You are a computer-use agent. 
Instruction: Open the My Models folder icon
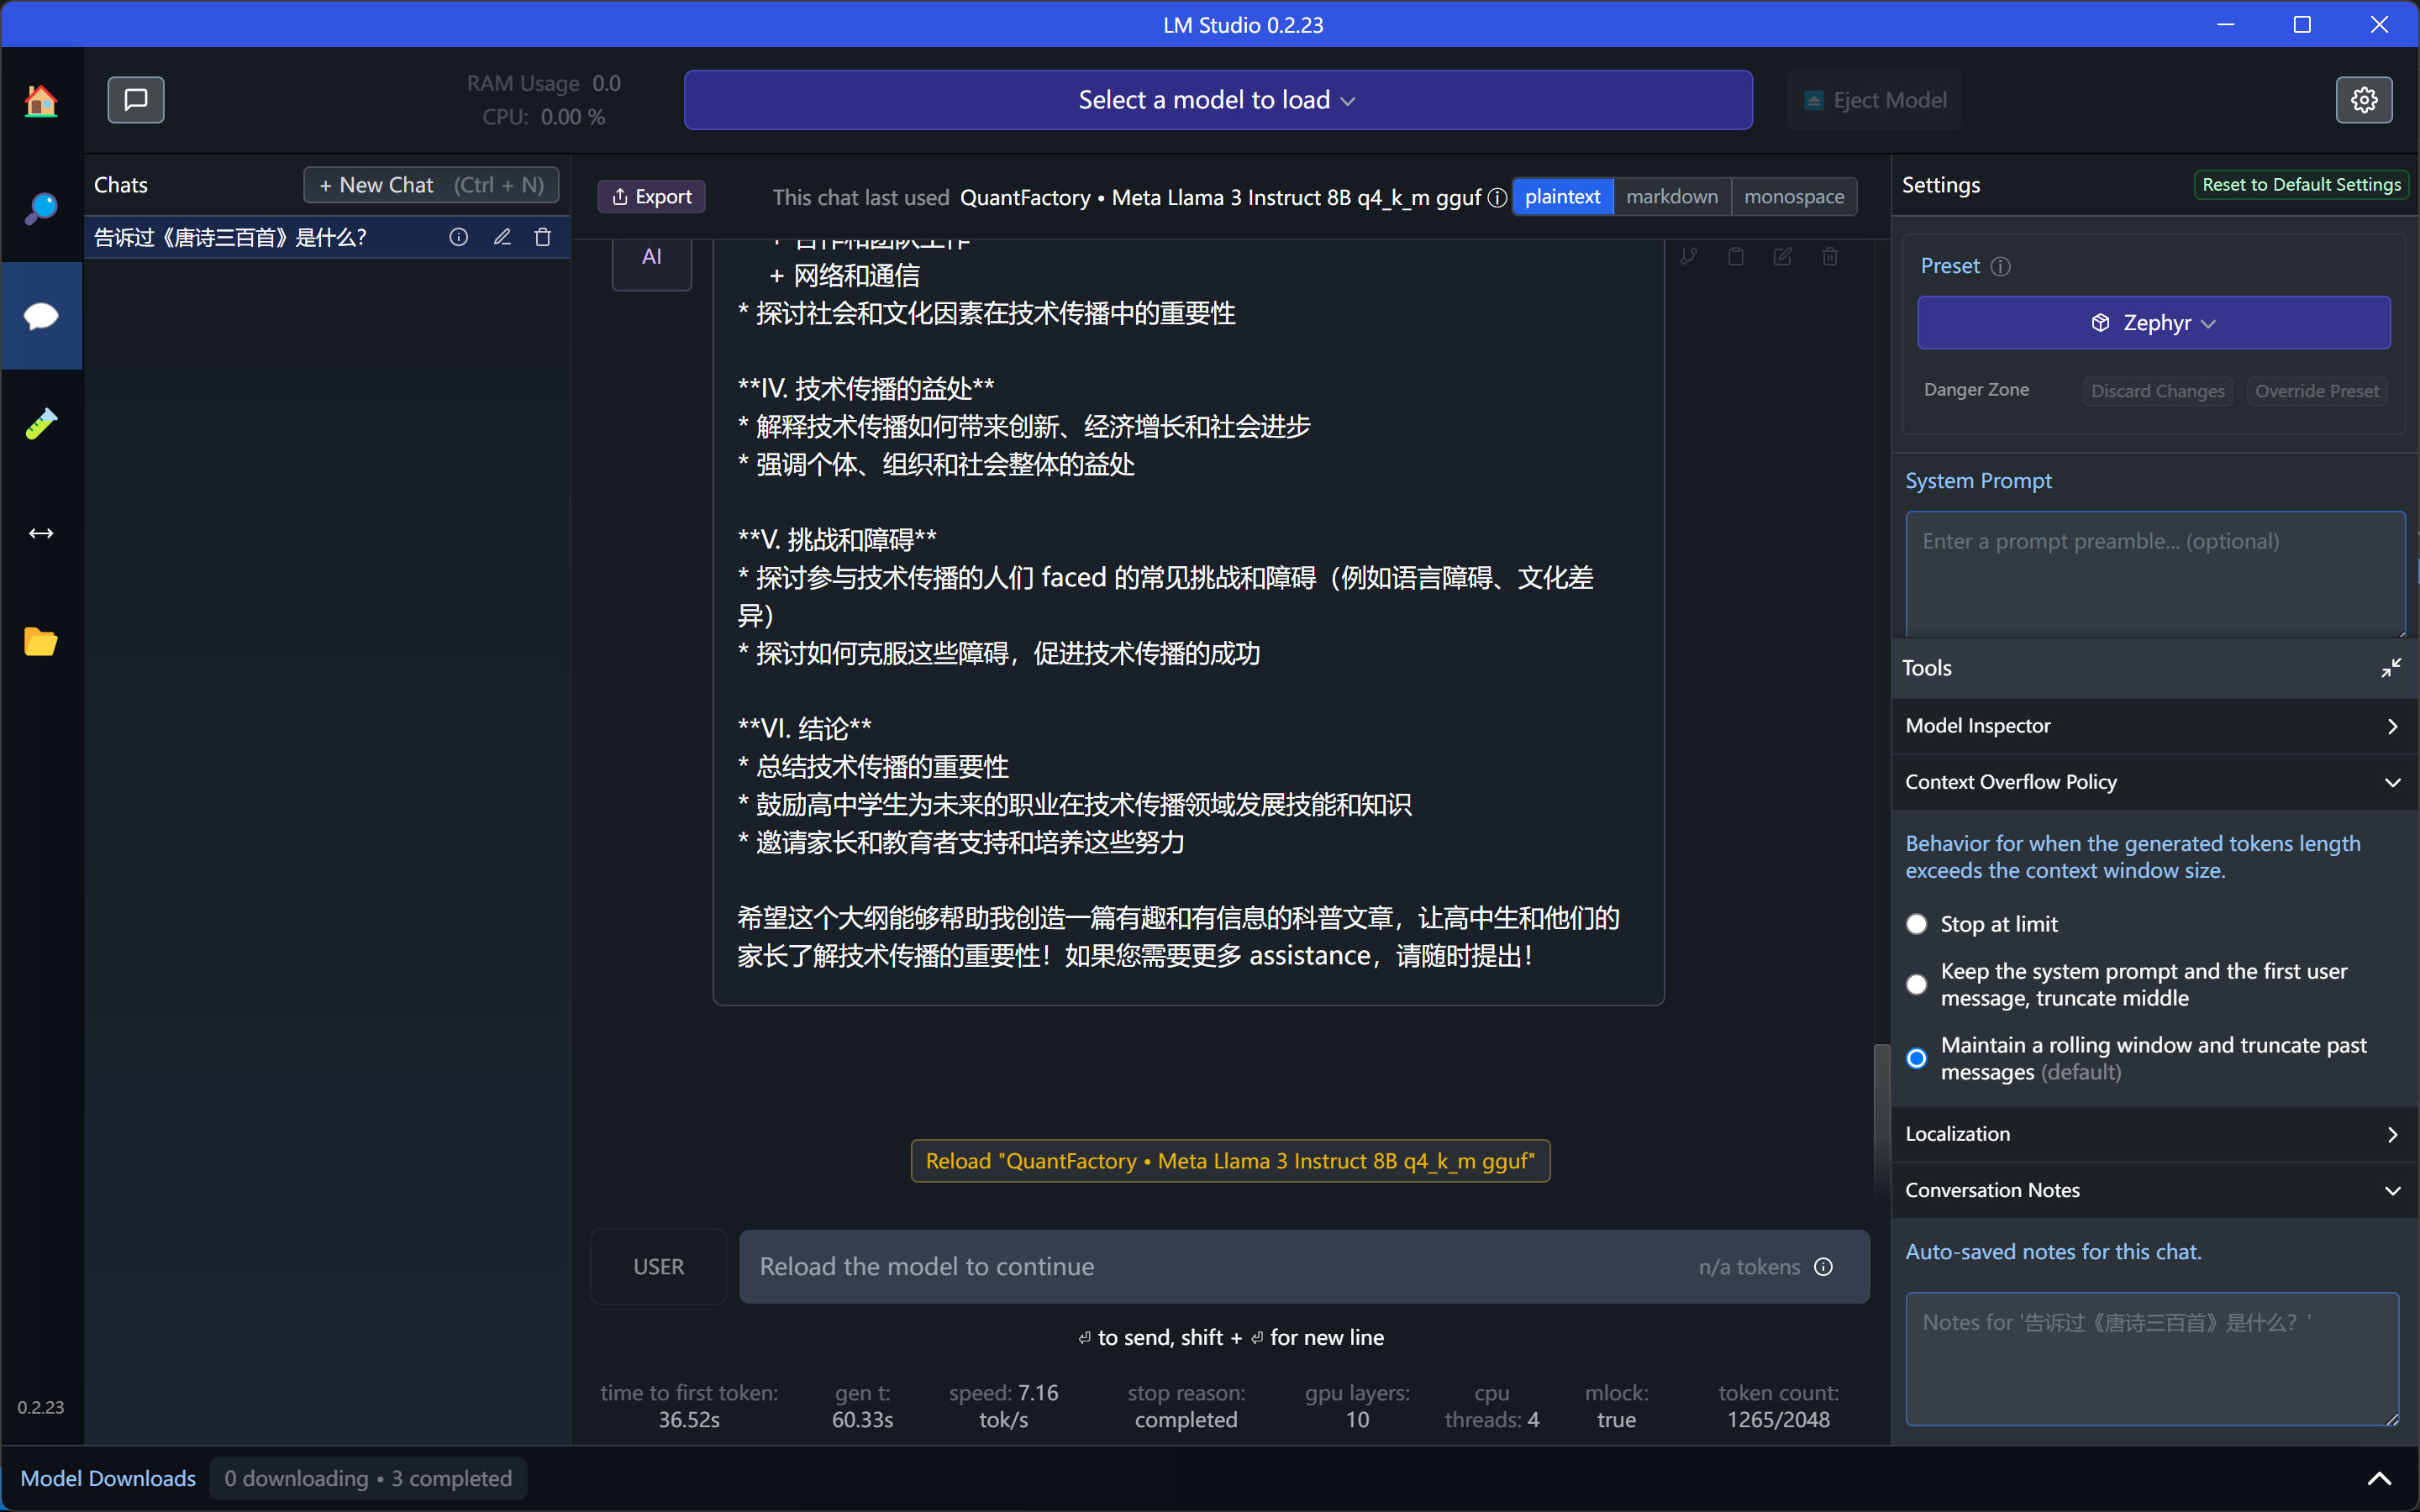(x=41, y=641)
